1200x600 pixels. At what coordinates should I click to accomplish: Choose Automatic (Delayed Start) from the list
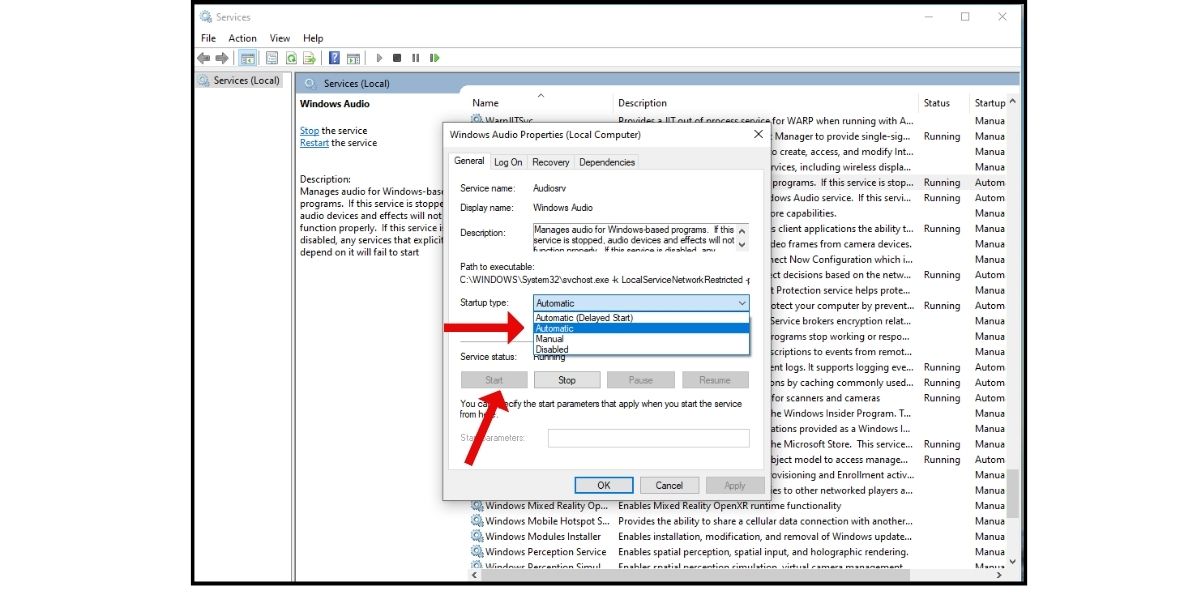coord(584,318)
